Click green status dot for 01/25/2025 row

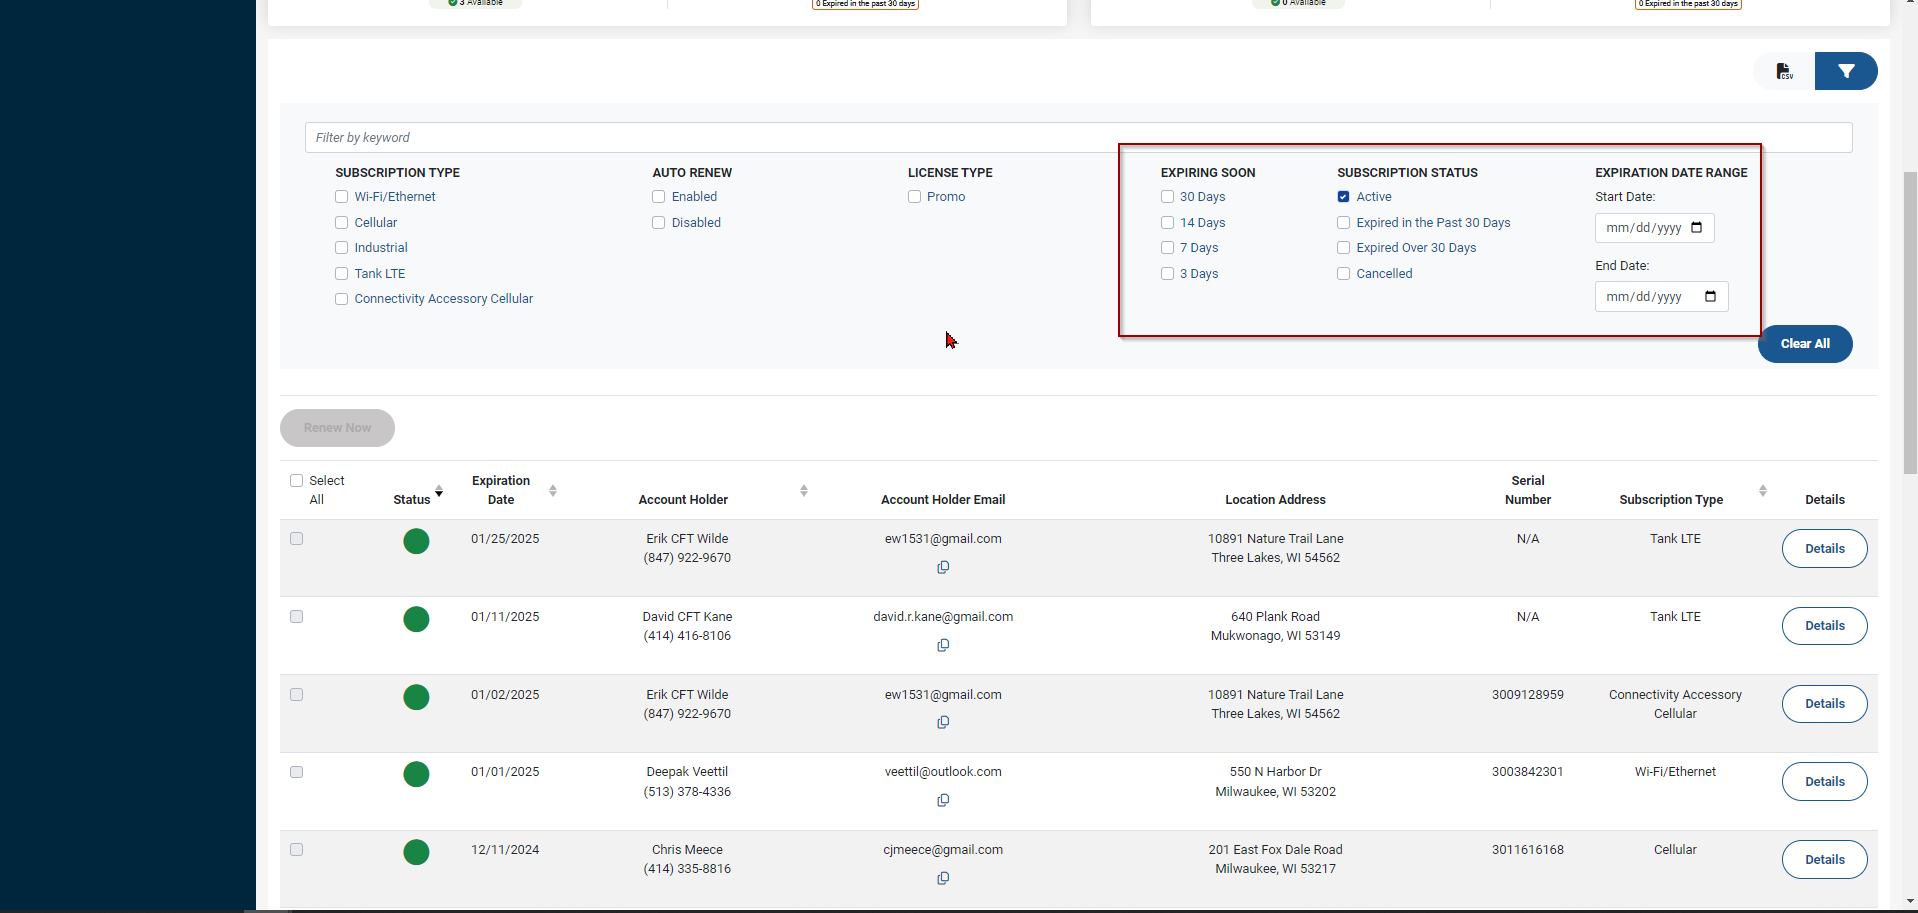(x=416, y=541)
